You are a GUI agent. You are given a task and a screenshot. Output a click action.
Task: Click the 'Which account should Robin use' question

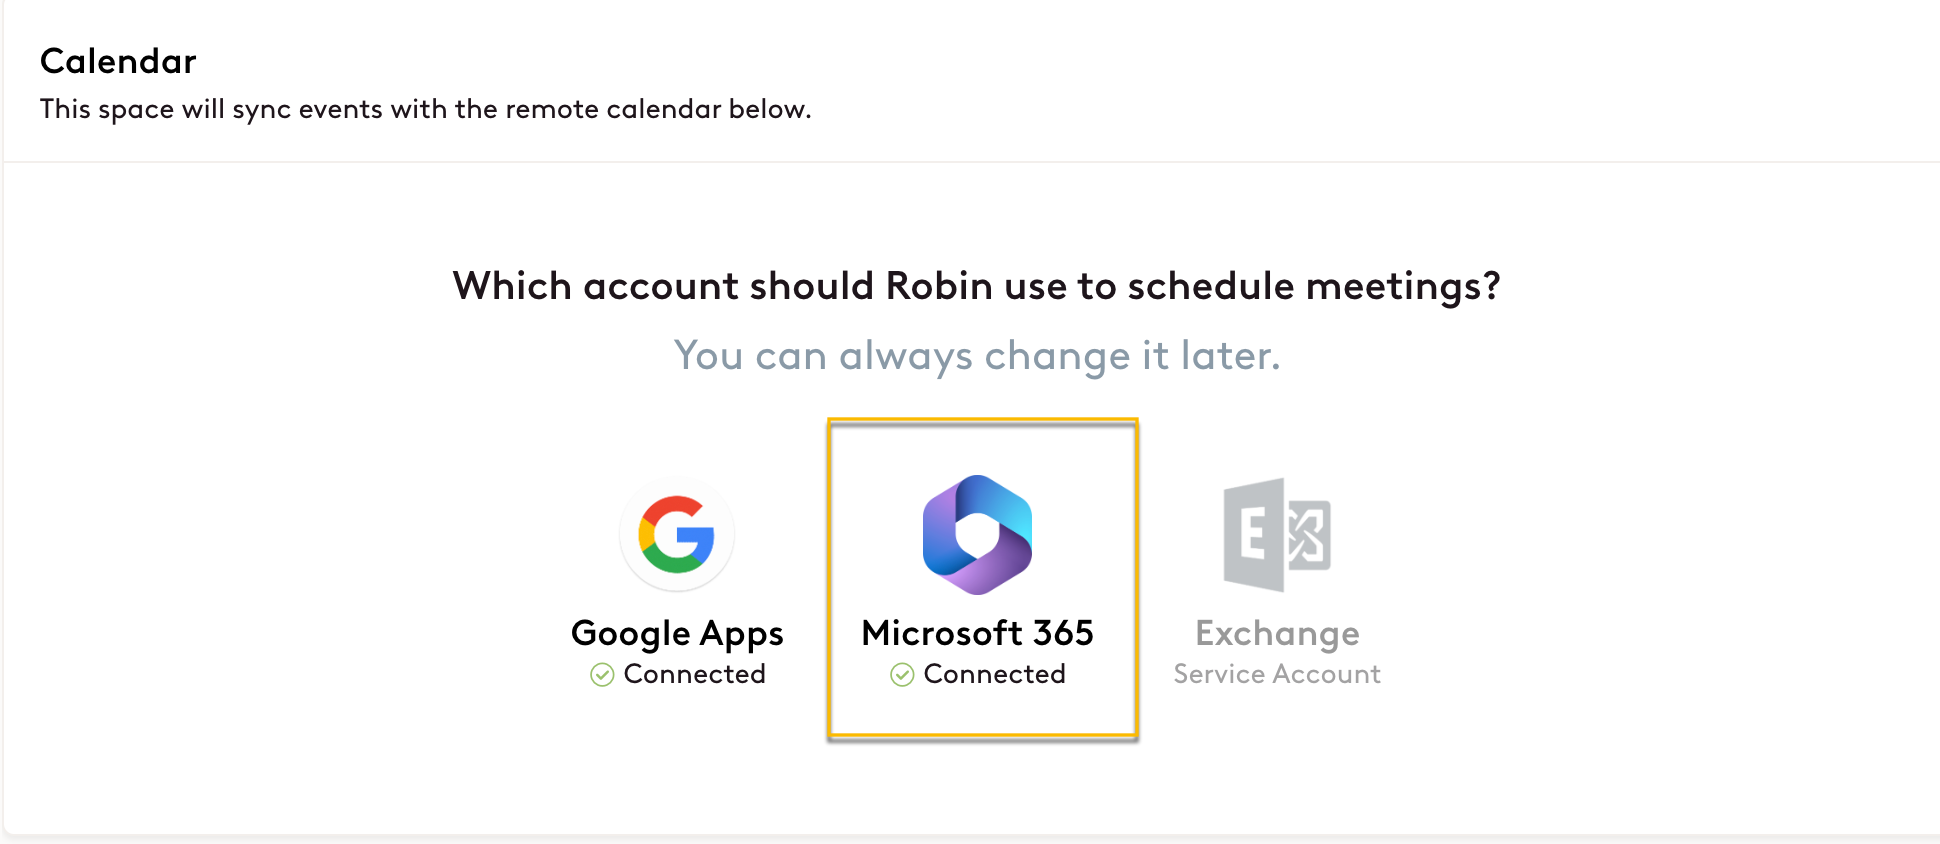click(976, 286)
